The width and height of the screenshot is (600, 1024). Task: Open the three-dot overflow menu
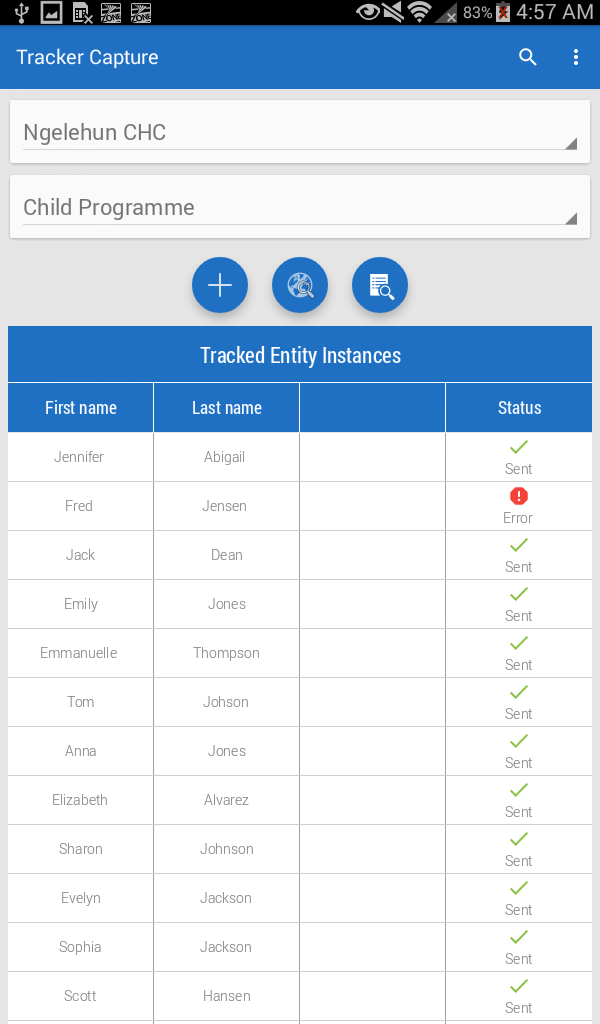click(576, 57)
